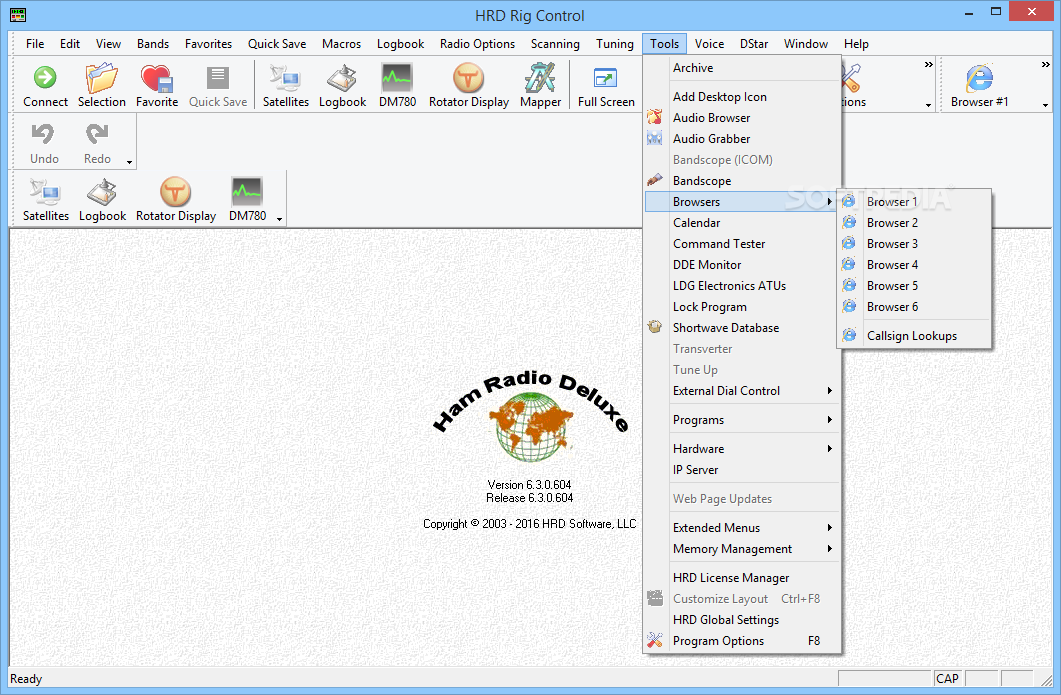This screenshot has height=695, width=1061.
Task: Open the Bands menu
Action: click(153, 44)
